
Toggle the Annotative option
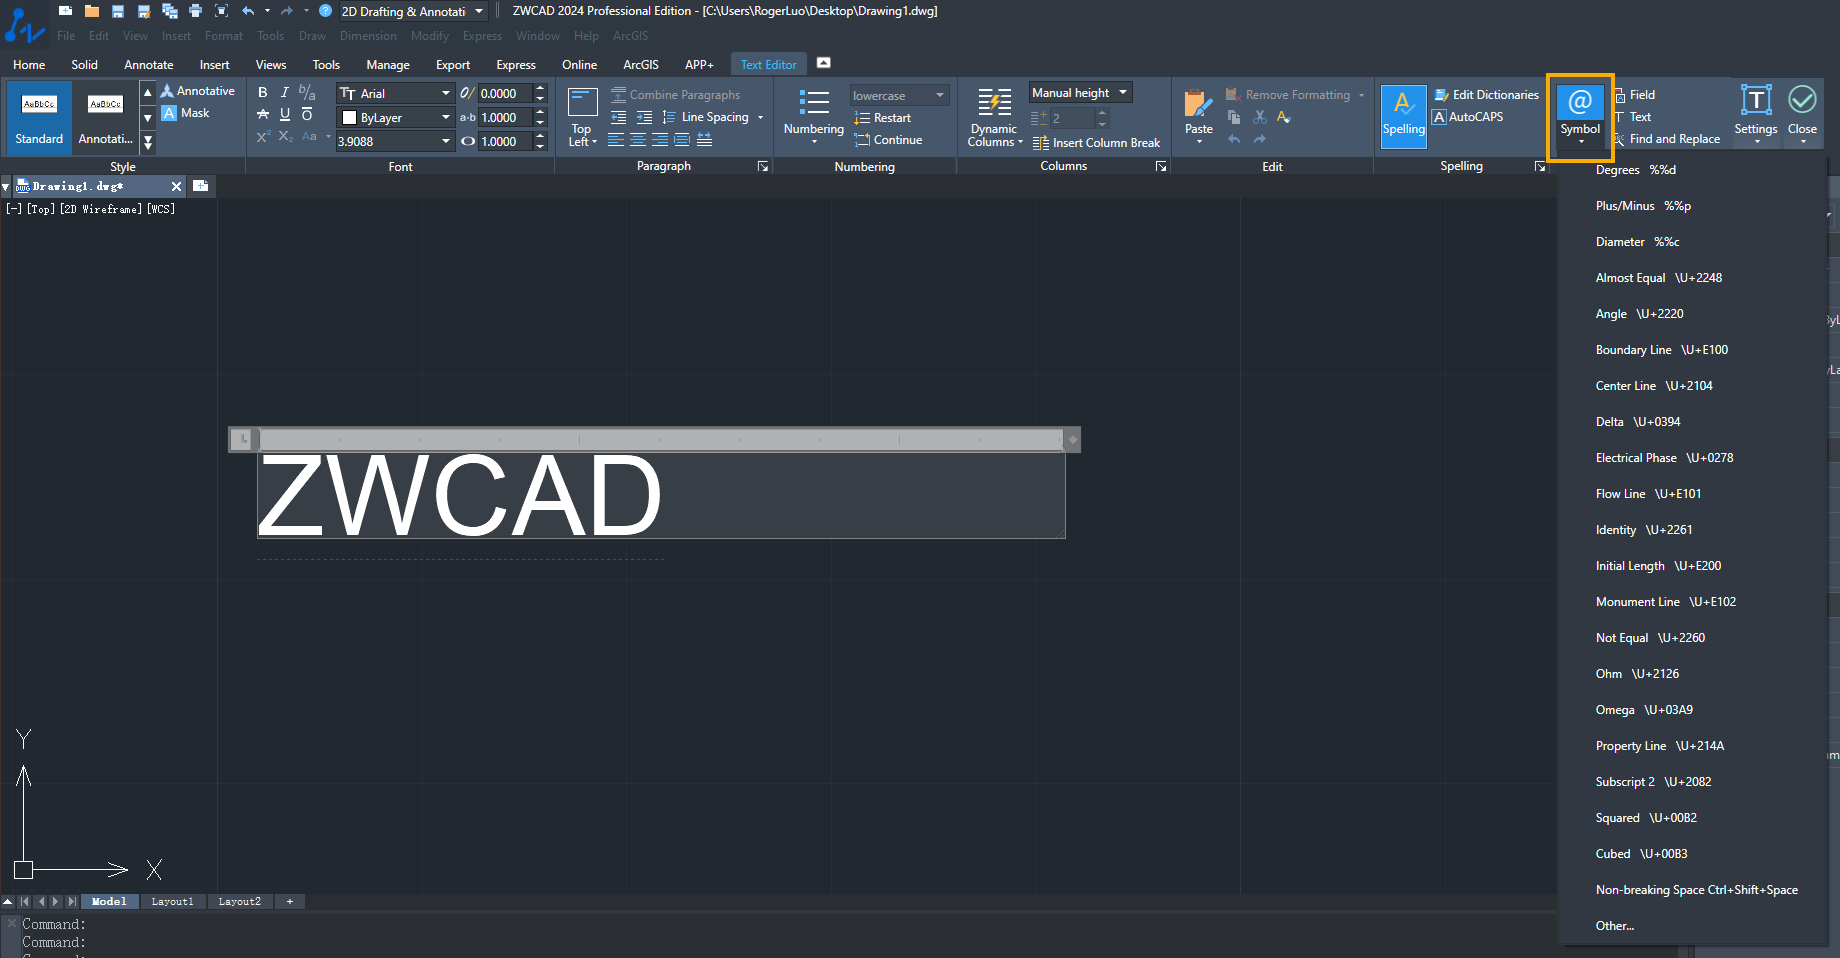point(198,91)
